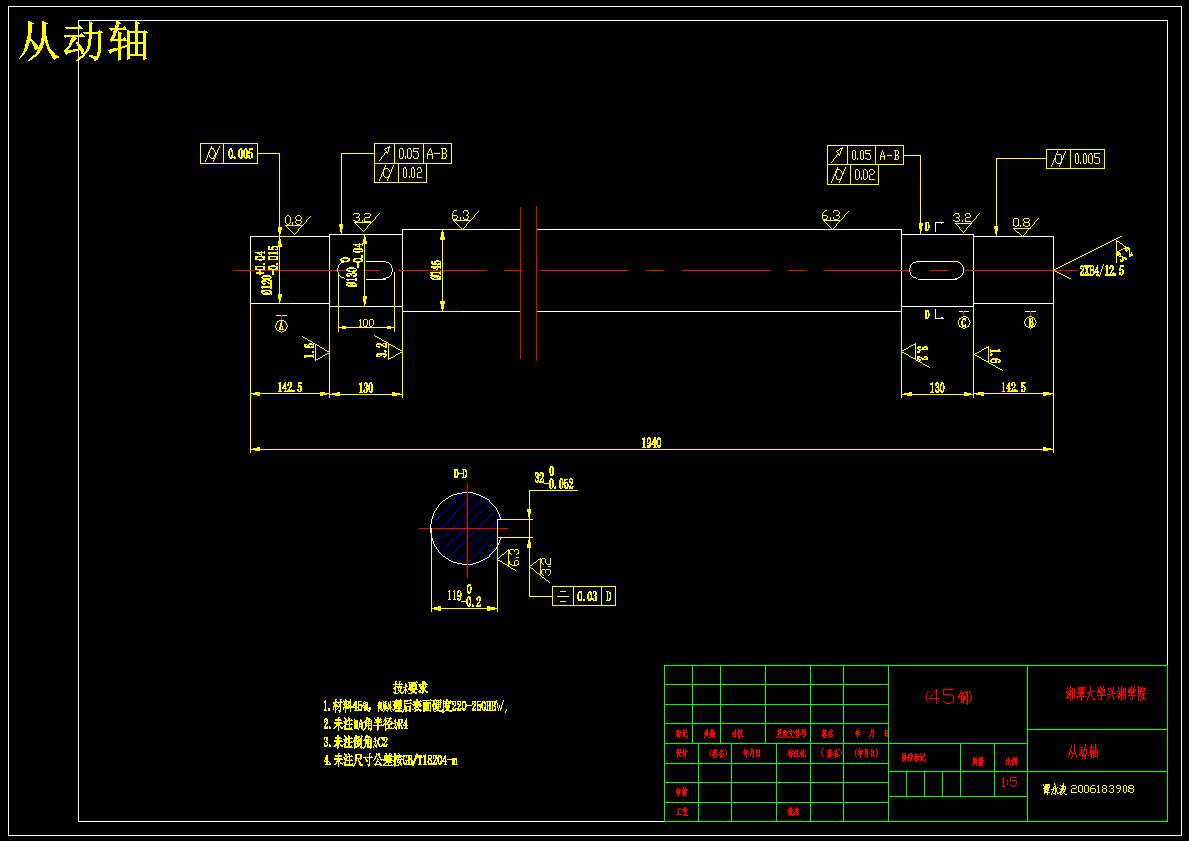Select the large yellow 从动轴 heading
1189x841 pixels.
pyautogui.click(x=83, y=42)
